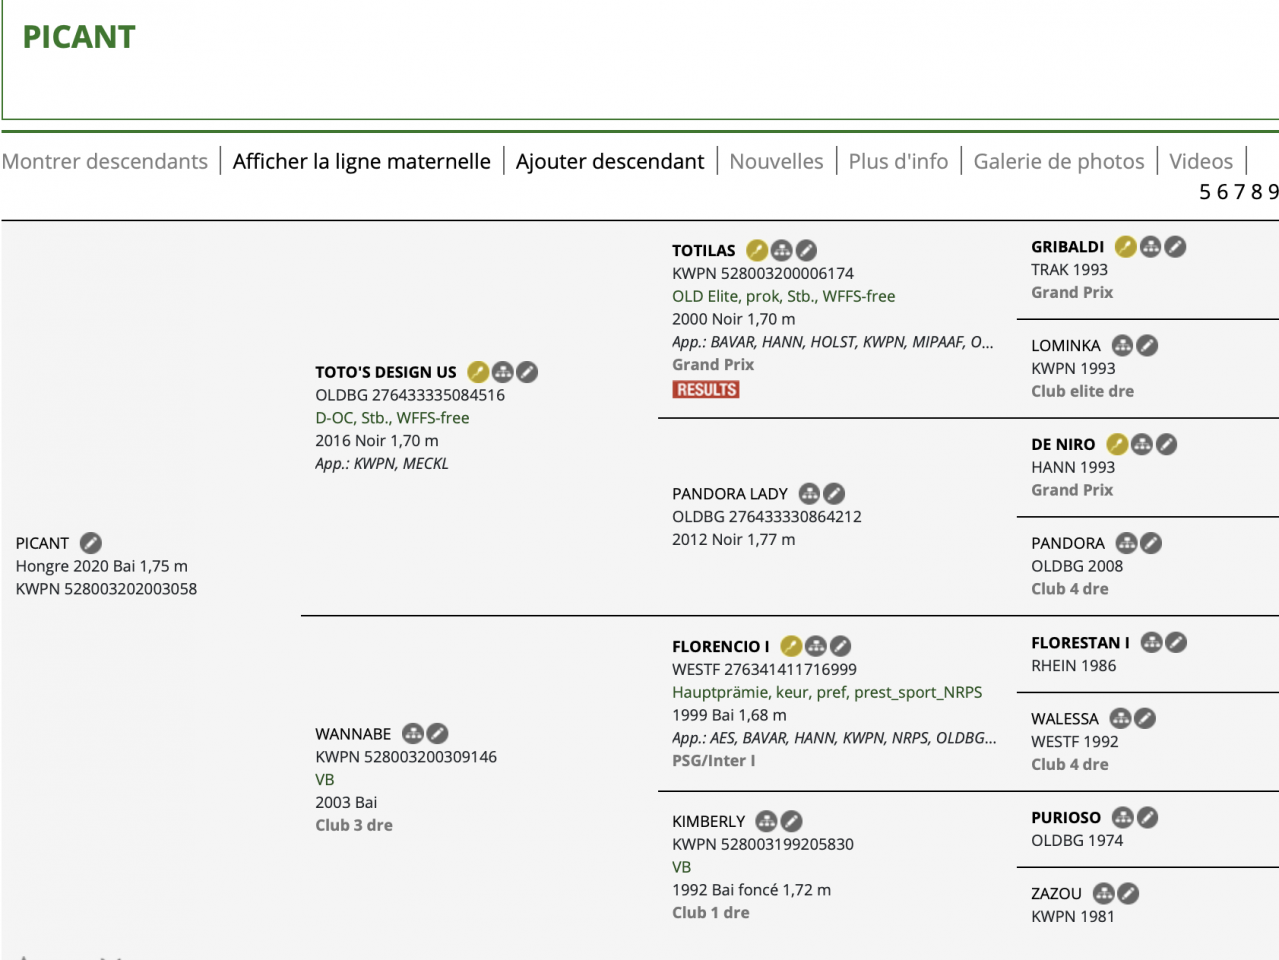Open the pedigree tree icon next to WANNABE
Image resolution: width=1279 pixels, height=960 pixels.
[x=413, y=733]
